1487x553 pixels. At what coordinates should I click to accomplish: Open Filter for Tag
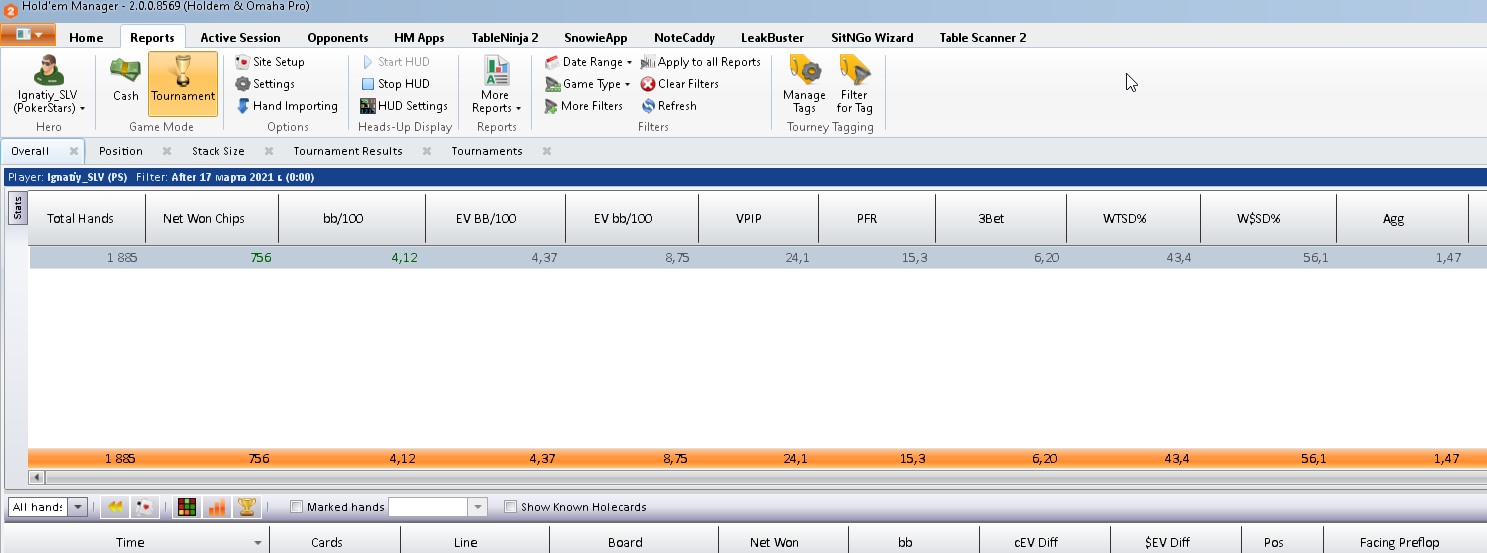[854, 84]
